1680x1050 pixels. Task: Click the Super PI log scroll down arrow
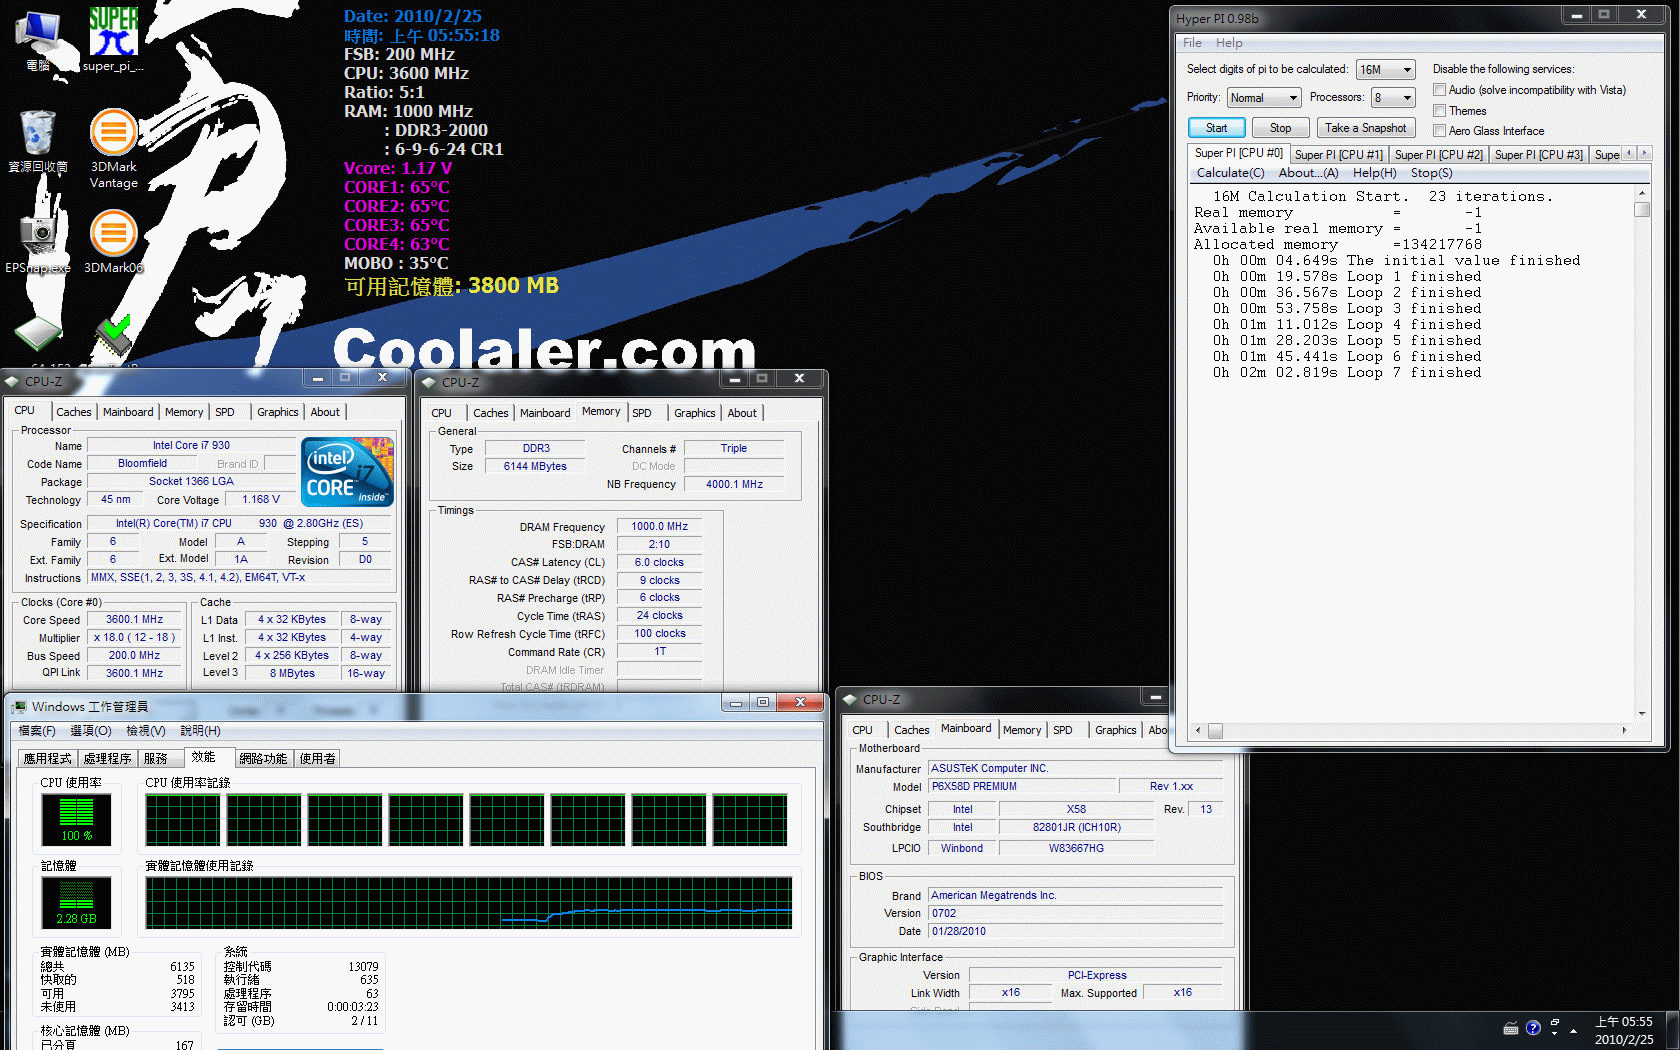[1641, 714]
